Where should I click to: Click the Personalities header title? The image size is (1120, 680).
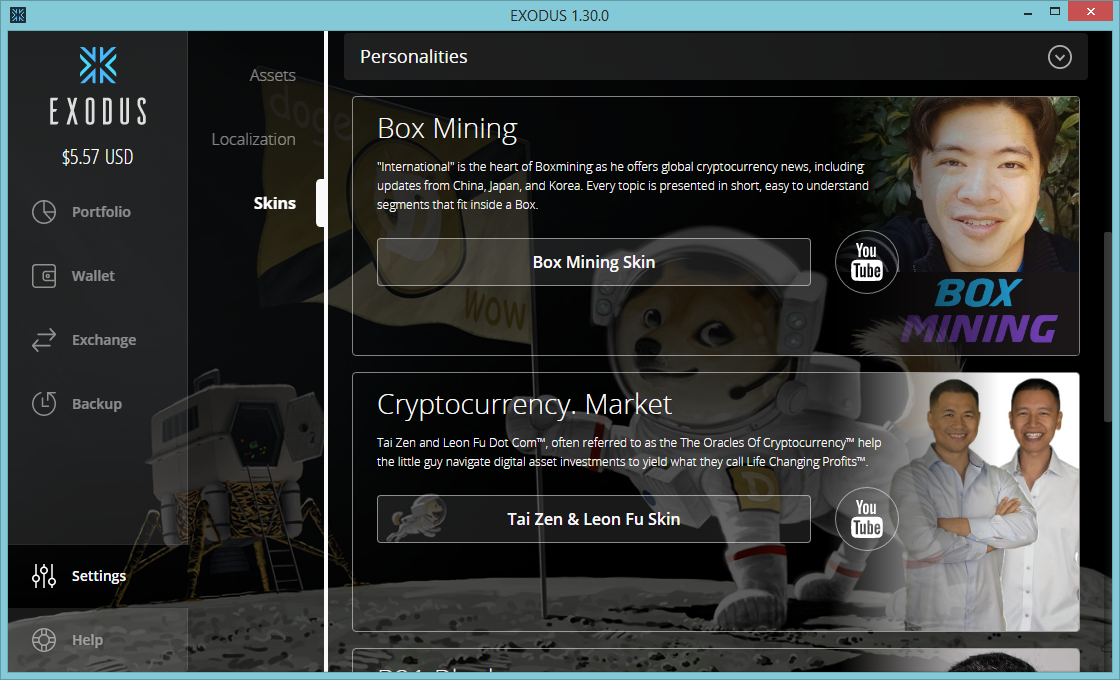[414, 56]
